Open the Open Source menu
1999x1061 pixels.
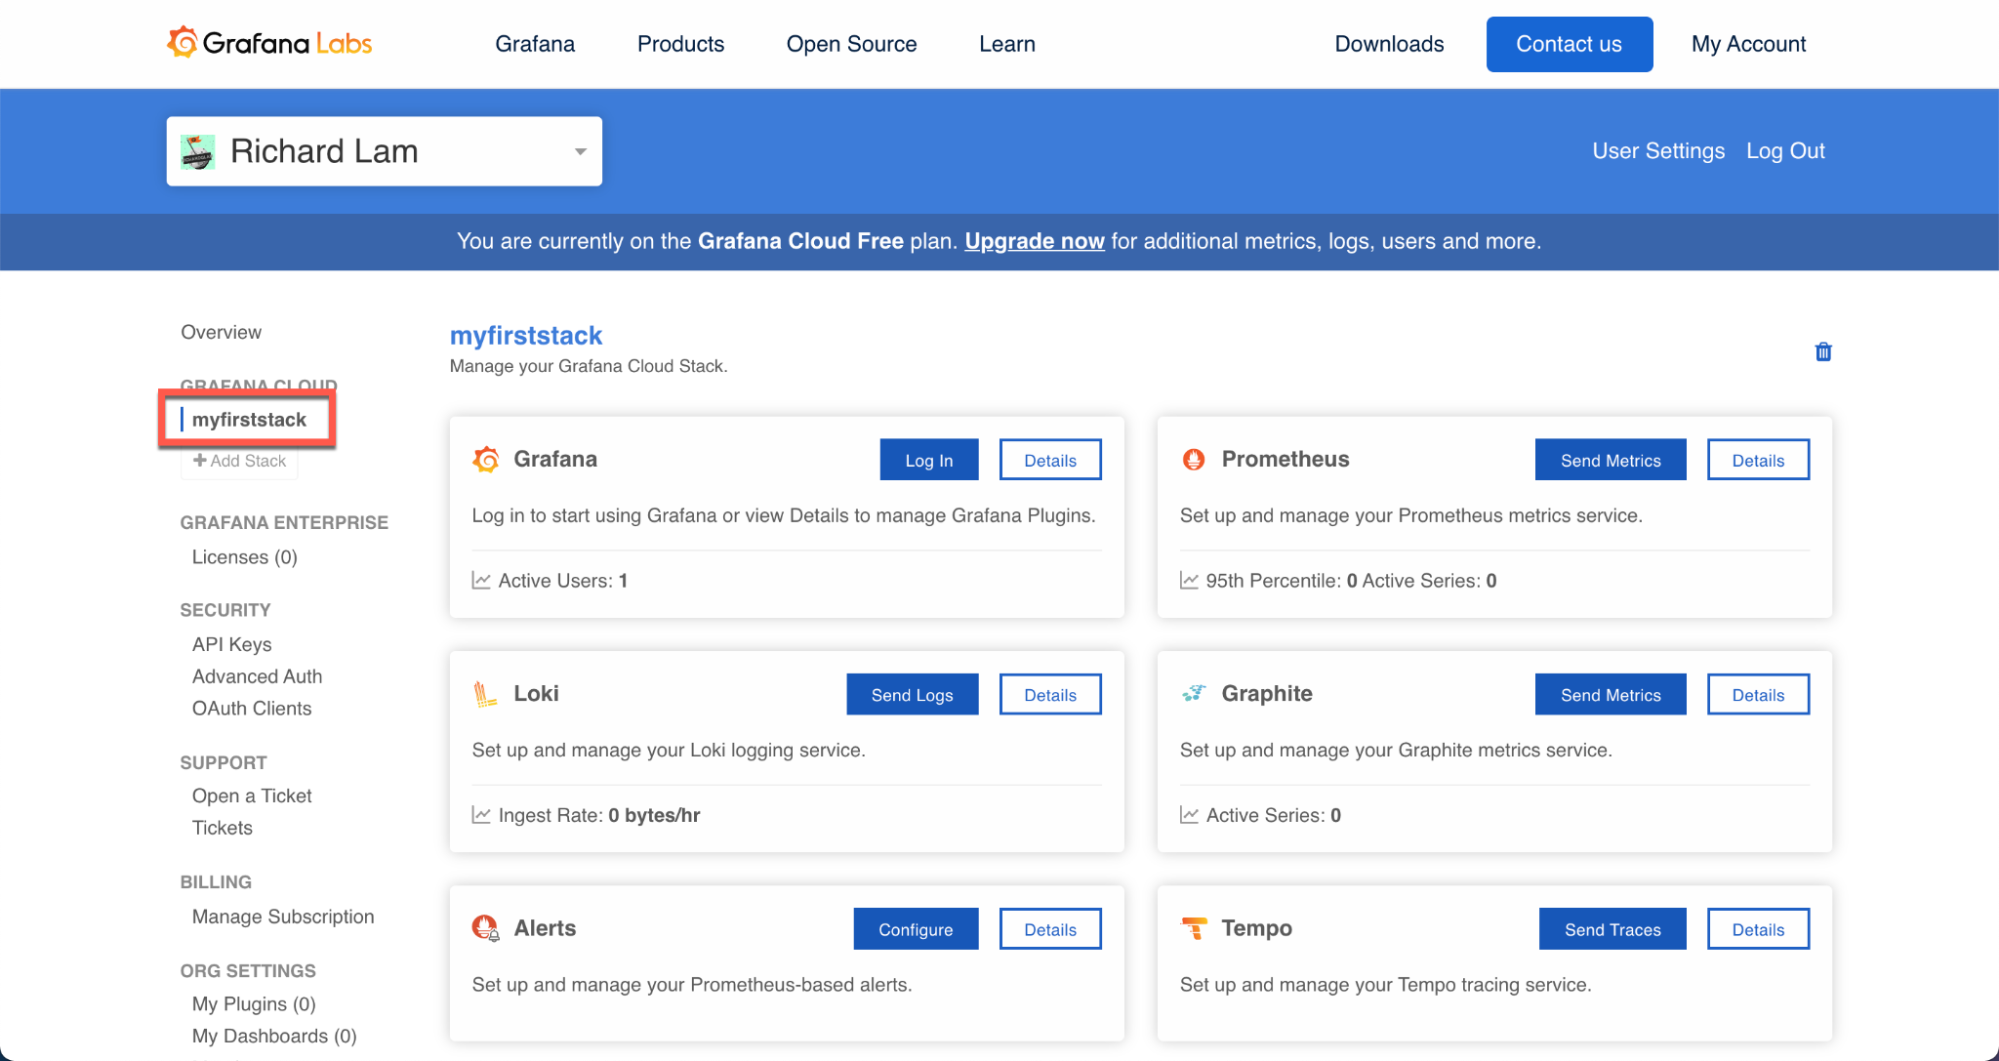click(x=851, y=44)
